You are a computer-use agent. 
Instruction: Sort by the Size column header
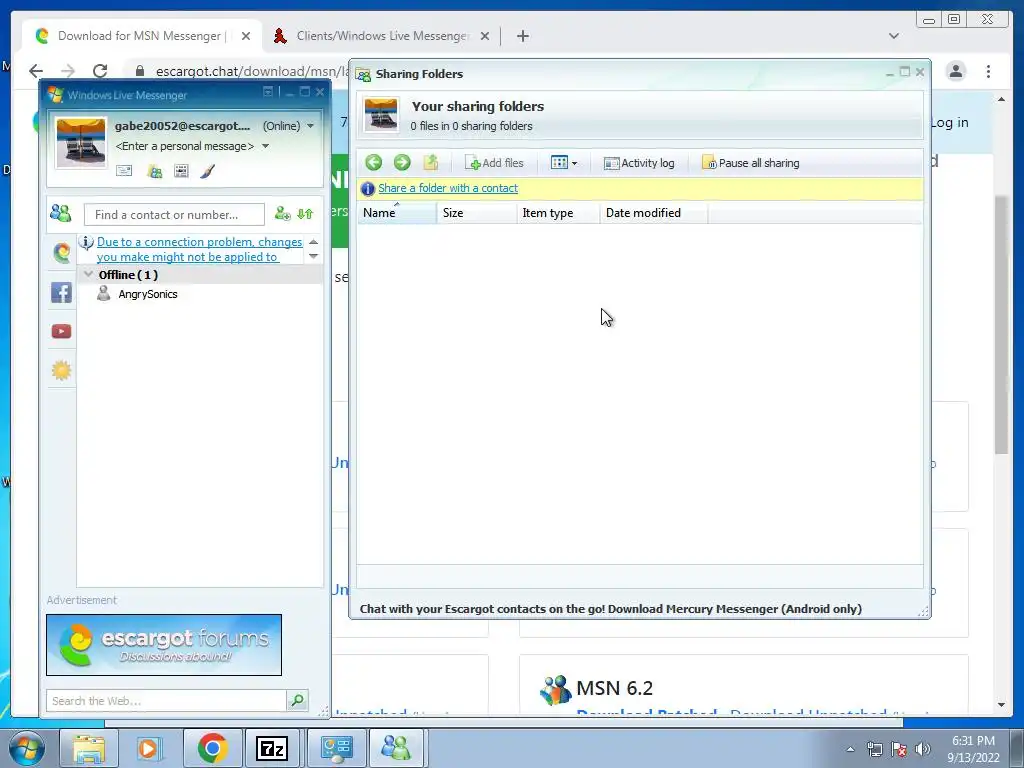476,213
